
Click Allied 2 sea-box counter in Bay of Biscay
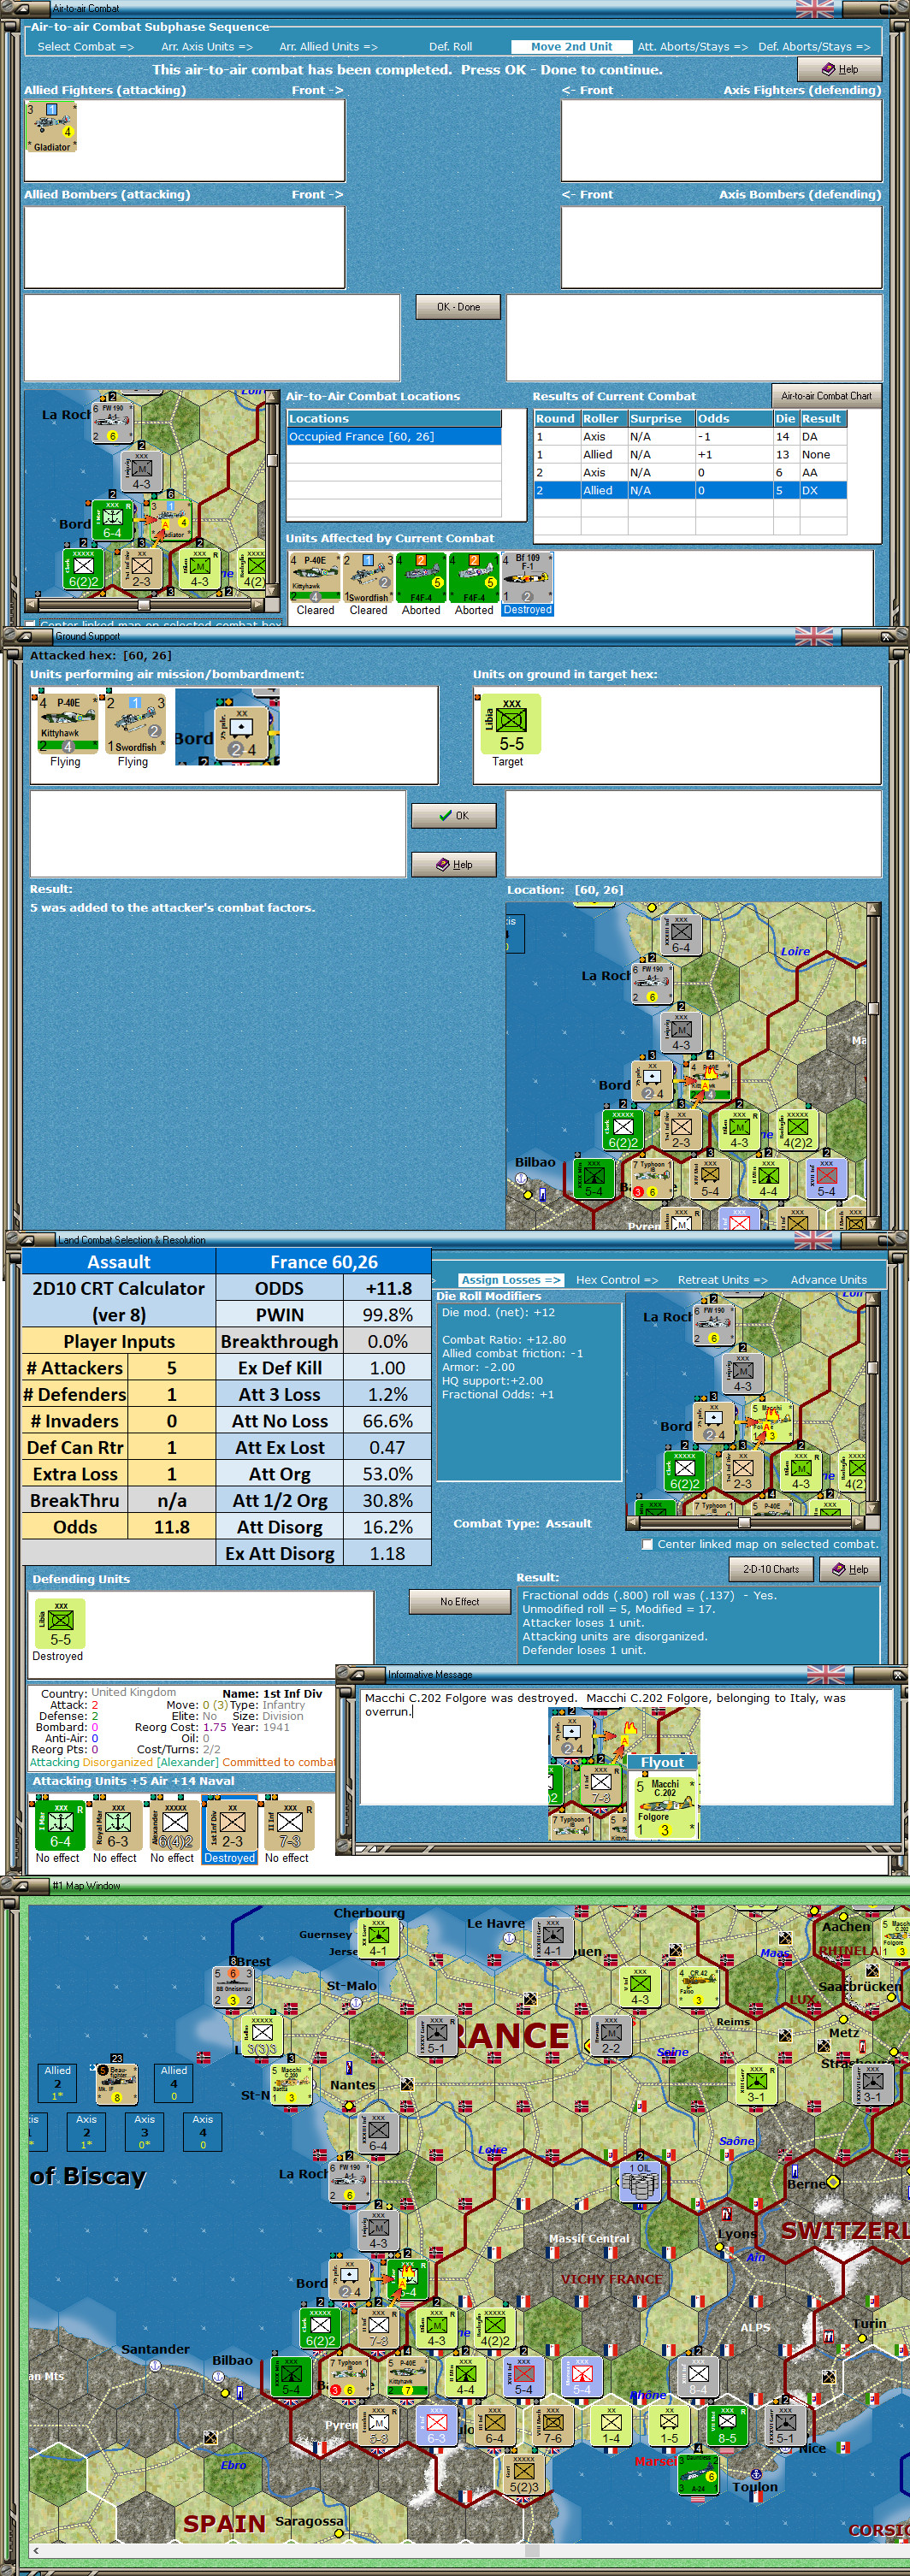pyautogui.click(x=57, y=2082)
